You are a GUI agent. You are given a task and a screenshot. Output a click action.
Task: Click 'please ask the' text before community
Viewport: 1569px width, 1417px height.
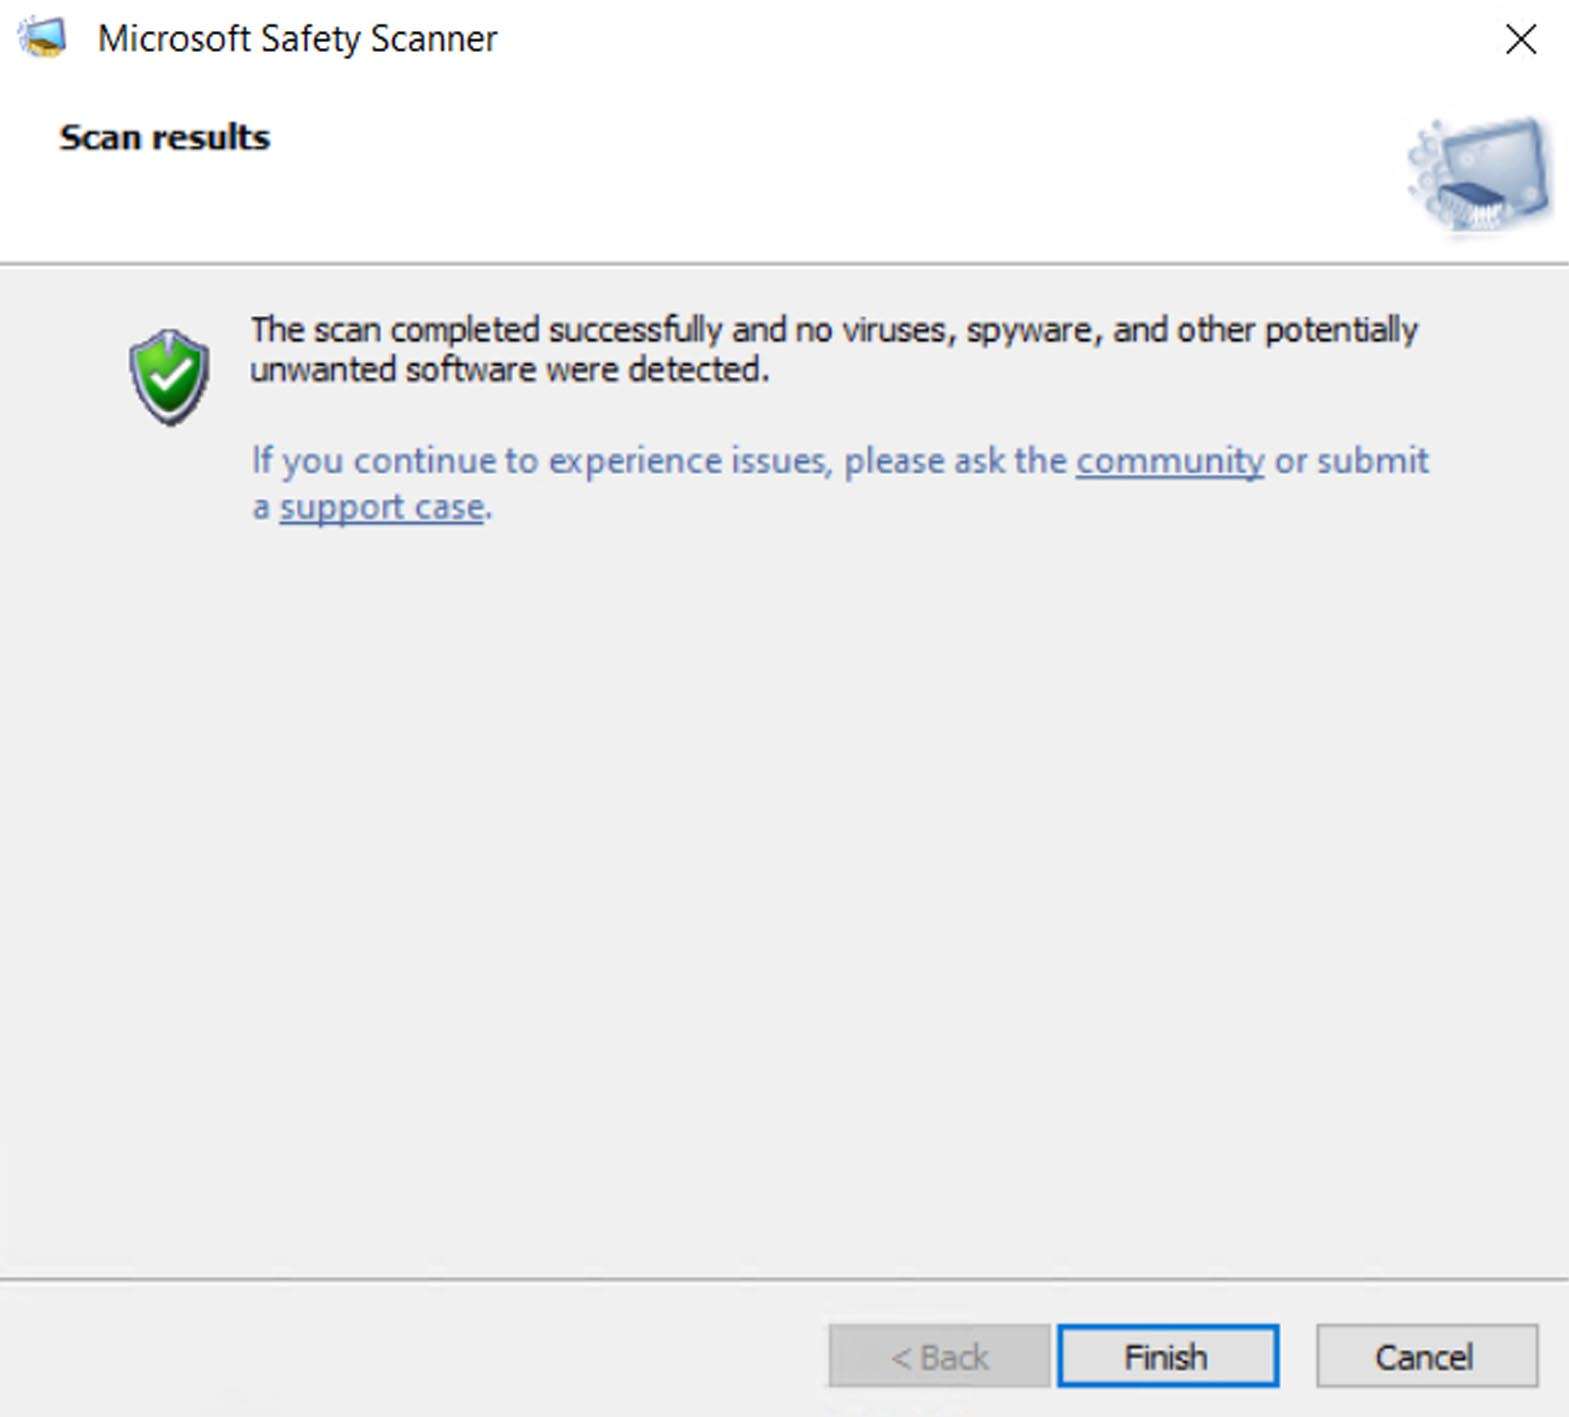[955, 461]
